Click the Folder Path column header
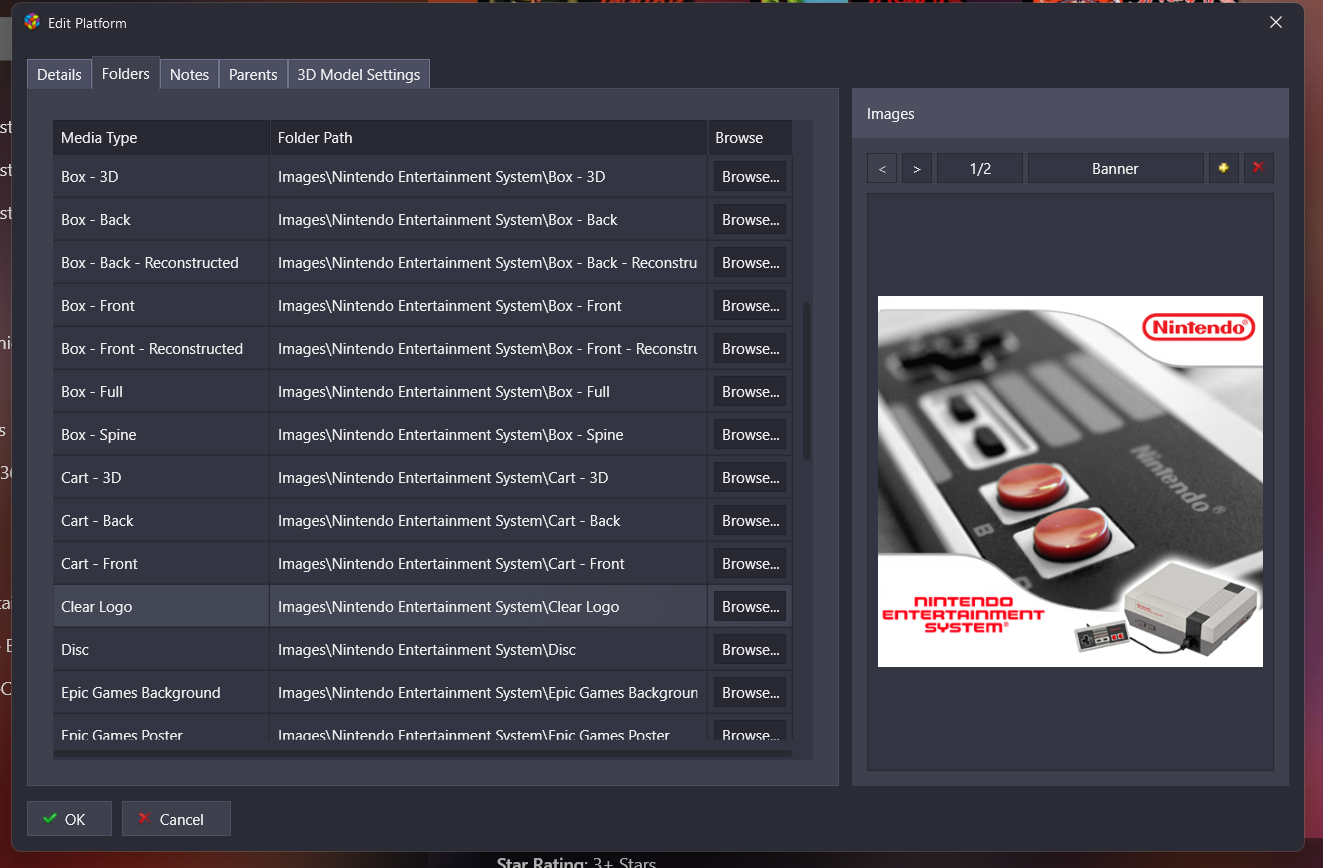This screenshot has height=868, width=1323. click(x=488, y=138)
